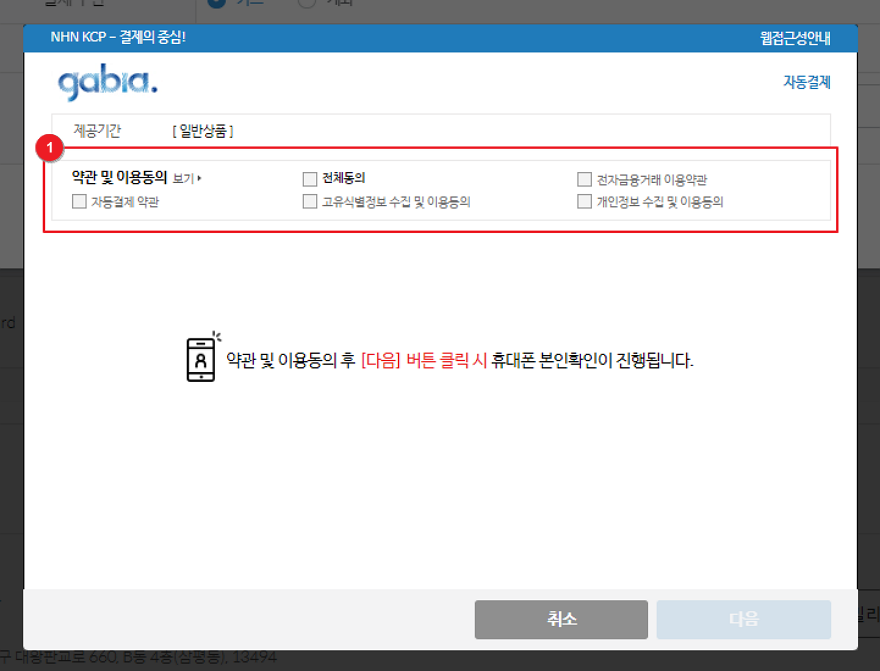The image size is (880, 671).
Task: Click the 휴대폰 본인확인이 진행됩니다 text
Action: pyautogui.click(x=592, y=361)
